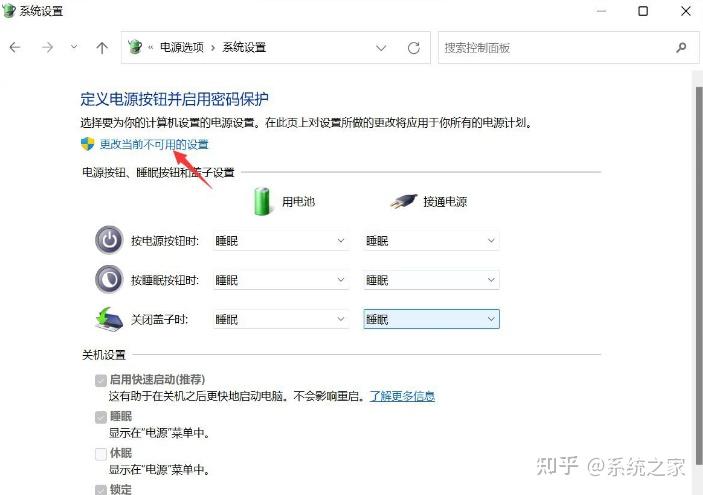This screenshot has height=495, width=703.
Task: Open 关闭盖子时 battery dropdown
Action: [x=281, y=319]
